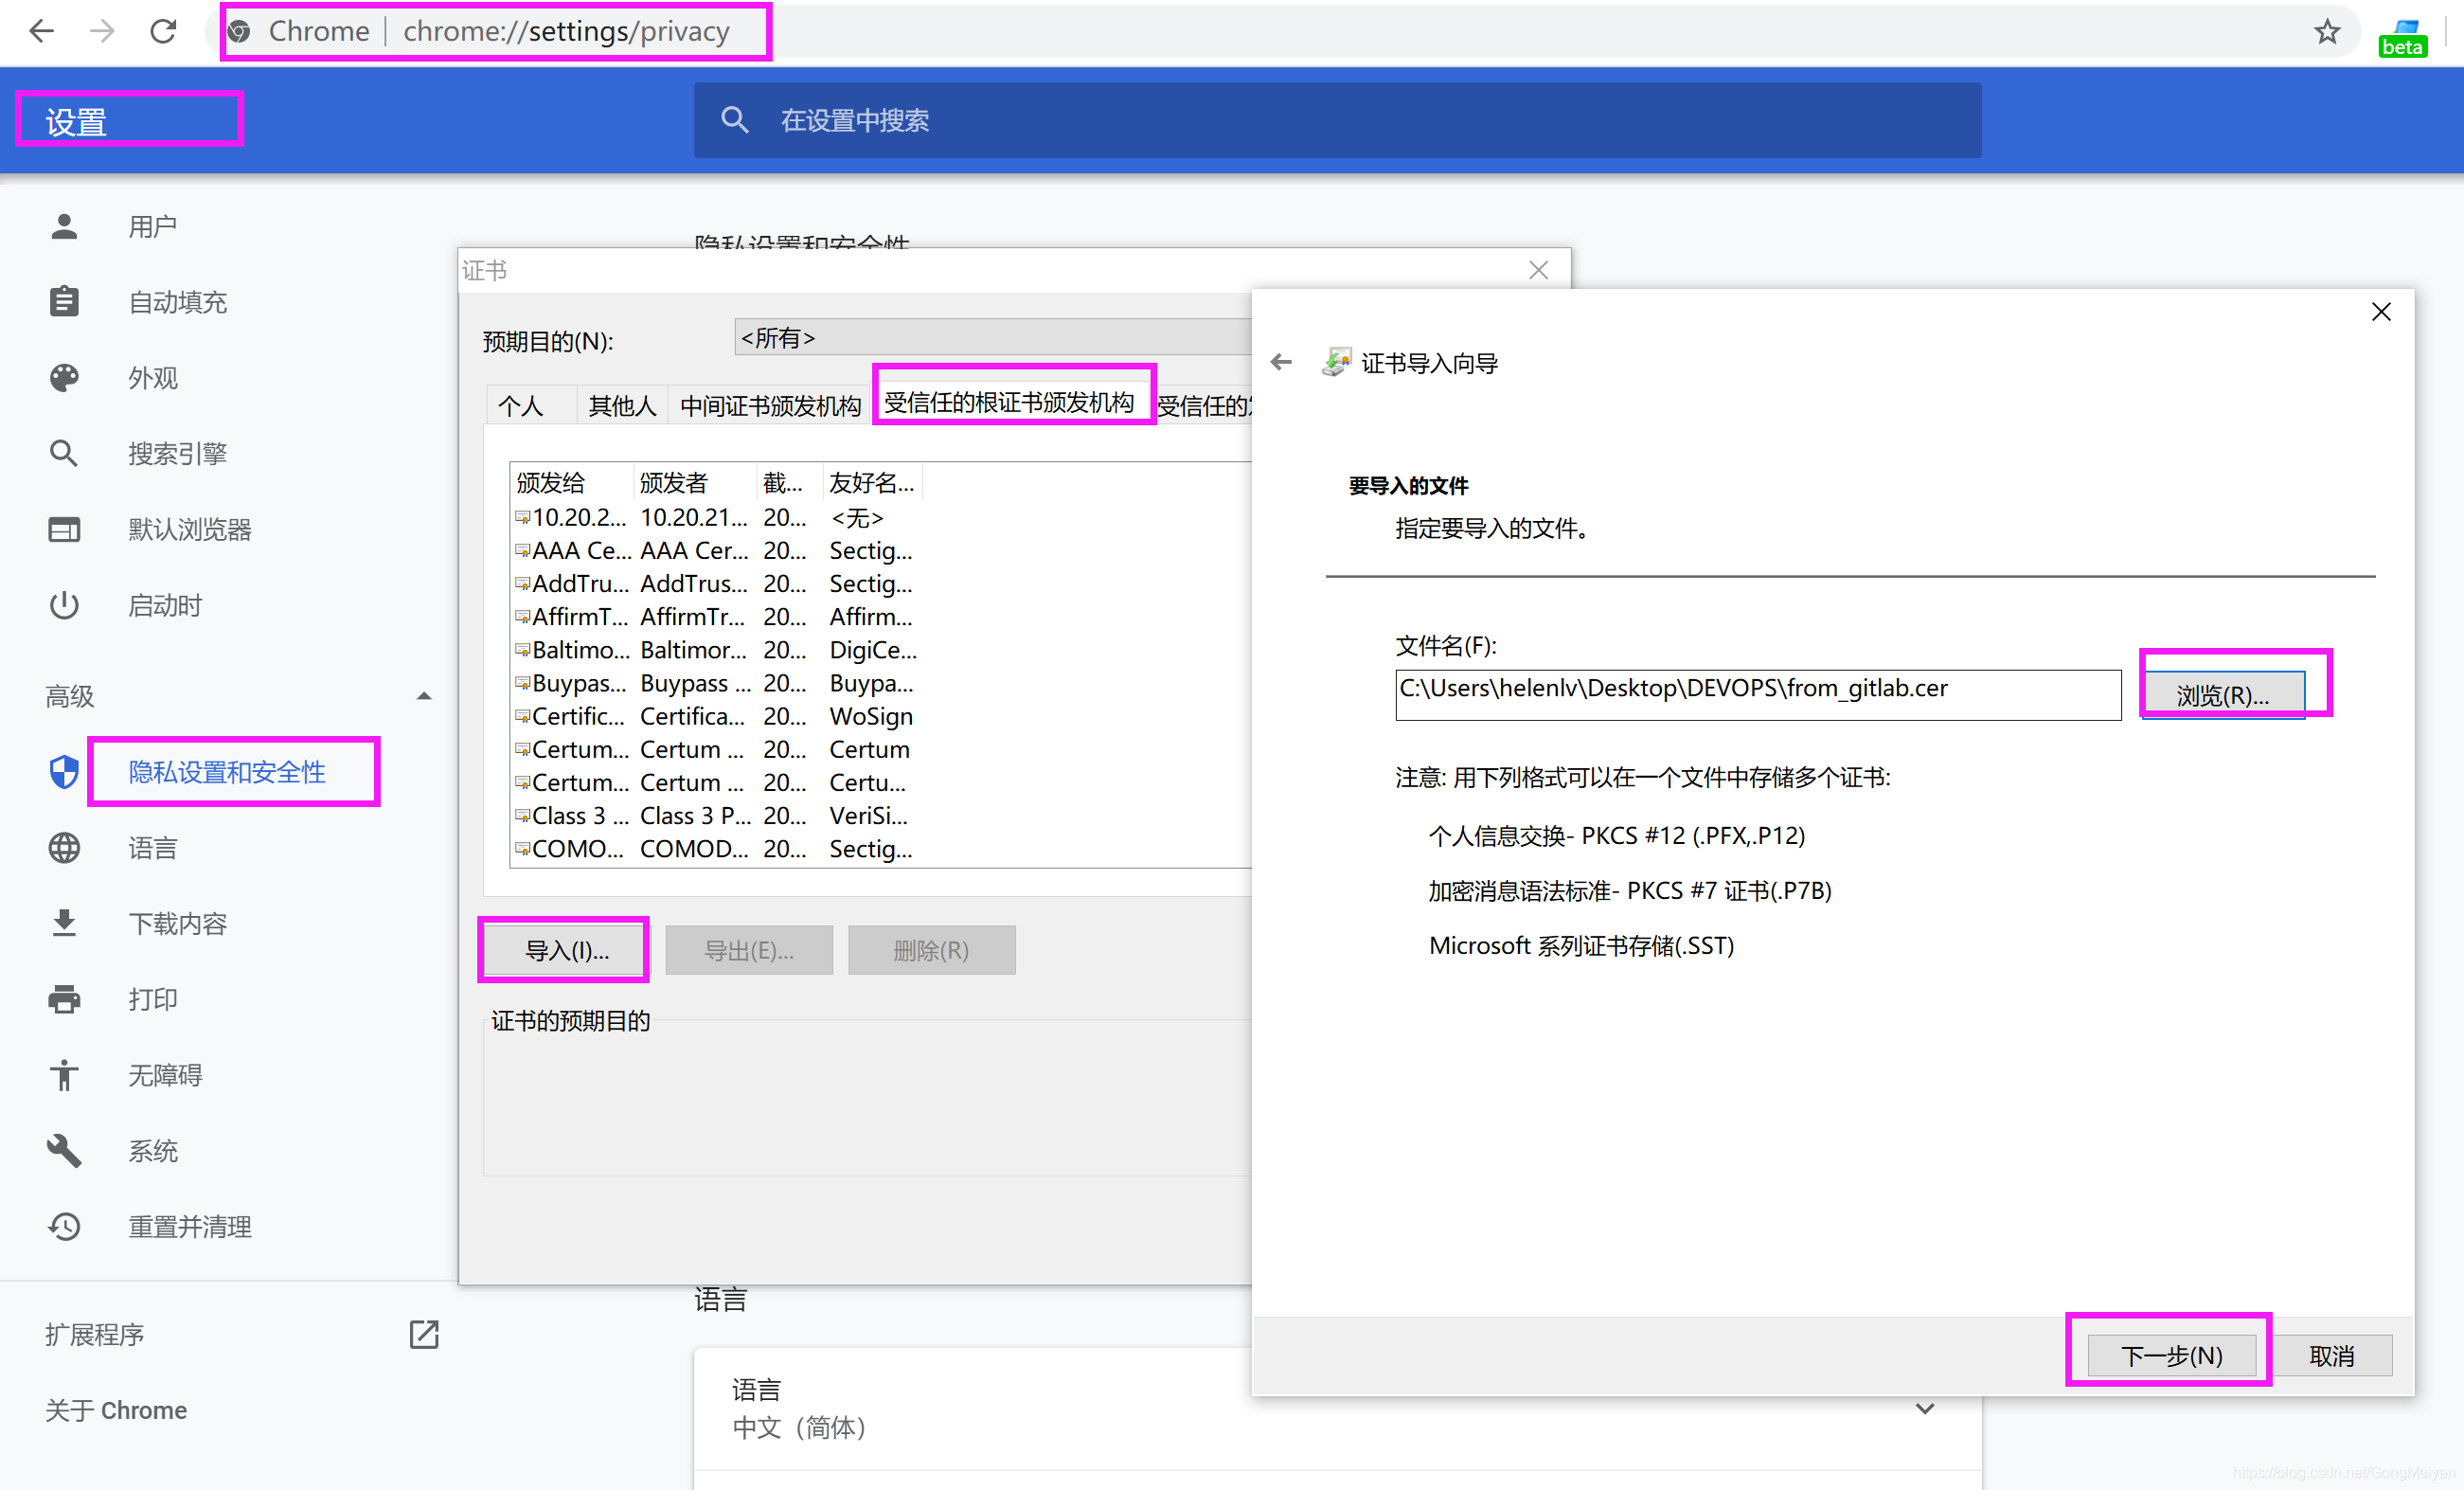Select the 其他人 tab
The height and width of the screenshot is (1490, 2464).
(622, 405)
